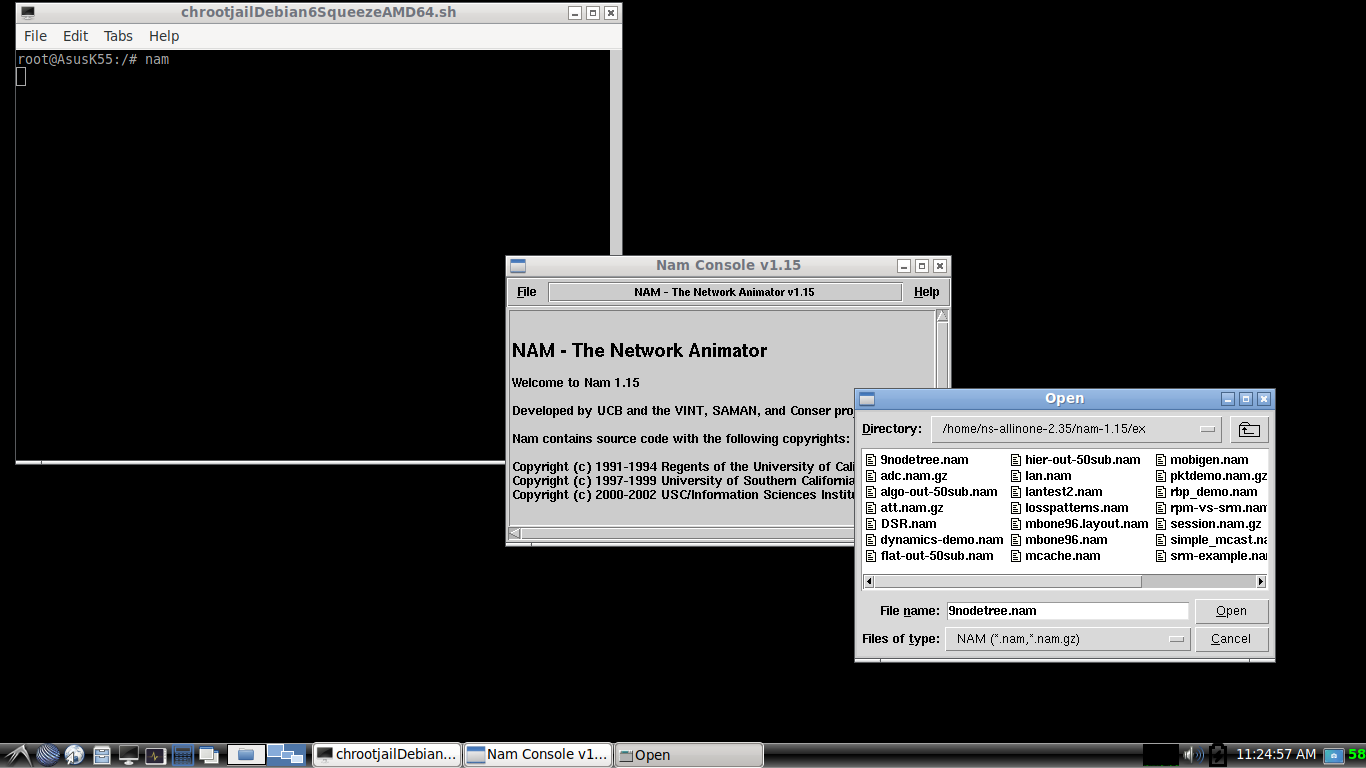Click Nam Console vertical scrollbar up arrow

(x=942, y=316)
